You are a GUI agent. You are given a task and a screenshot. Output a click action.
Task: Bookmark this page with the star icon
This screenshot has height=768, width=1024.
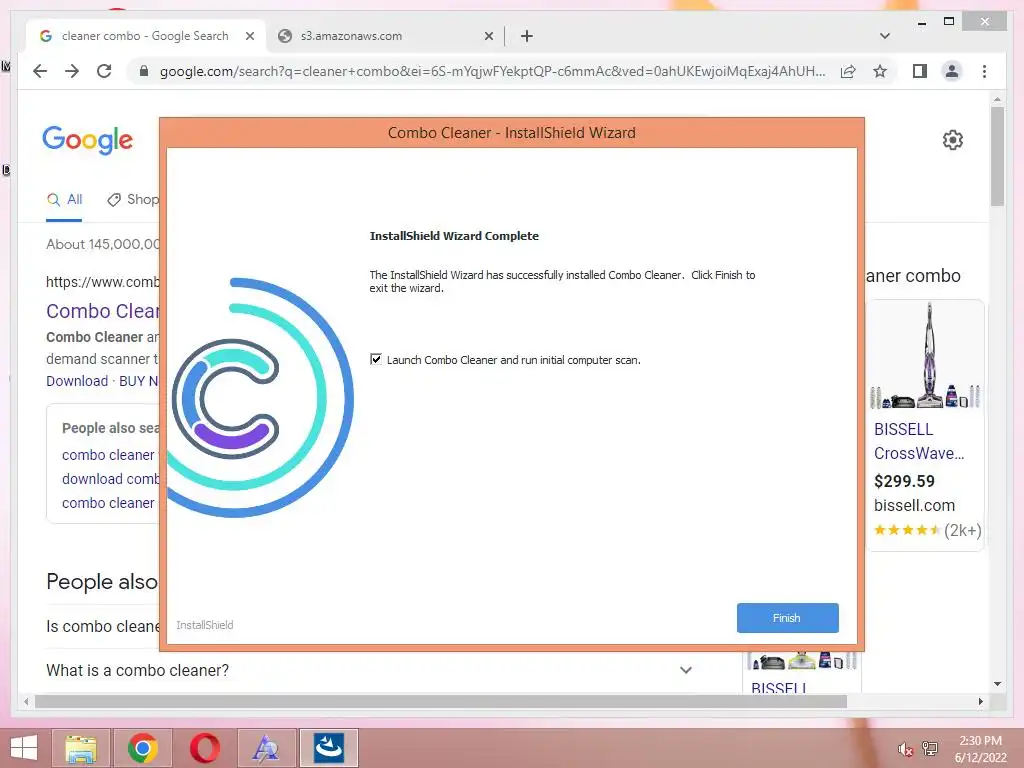click(880, 71)
